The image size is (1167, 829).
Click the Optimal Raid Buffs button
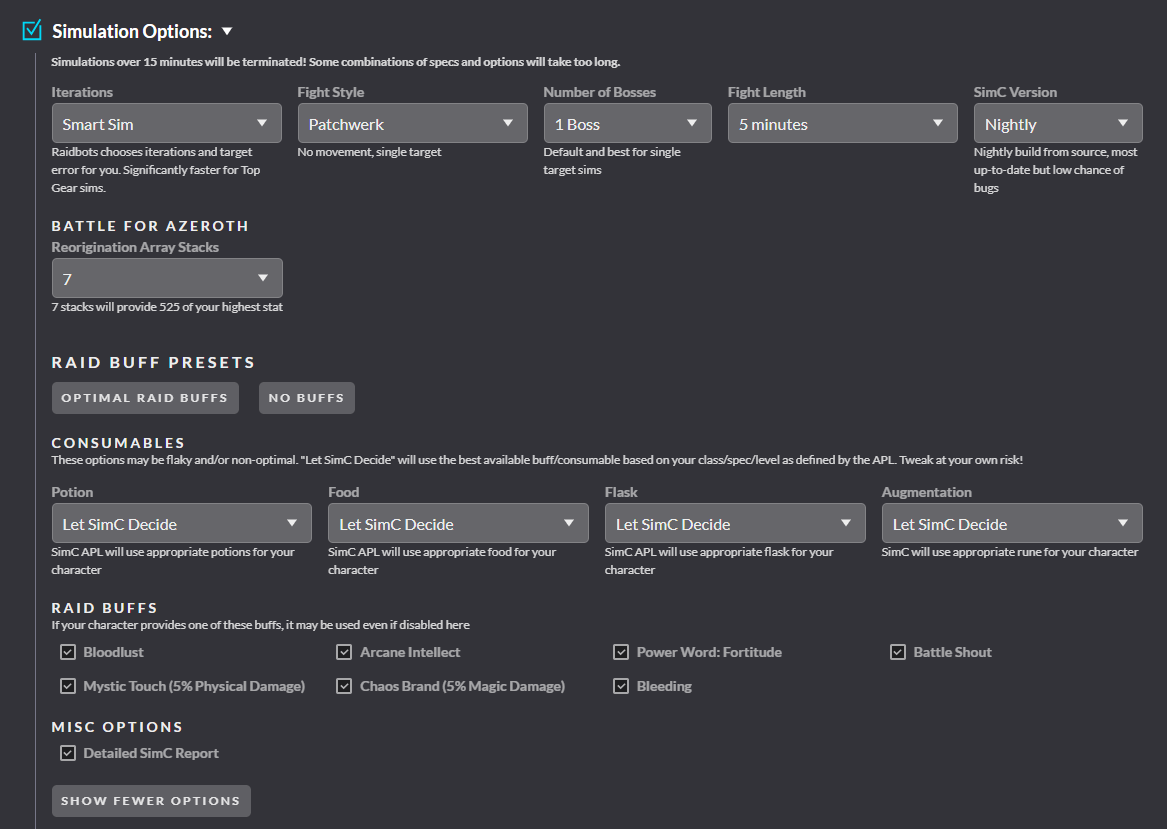(145, 398)
